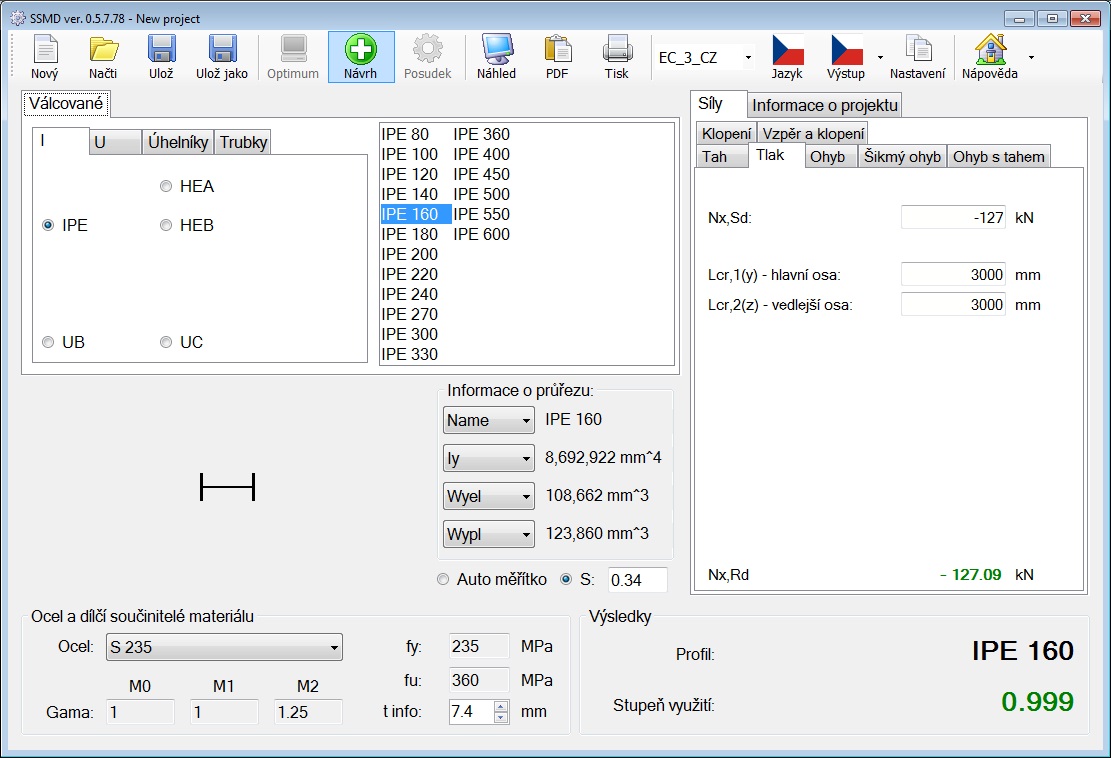Switch to the Klopení tab
This screenshot has width=1111, height=758.
726,134
